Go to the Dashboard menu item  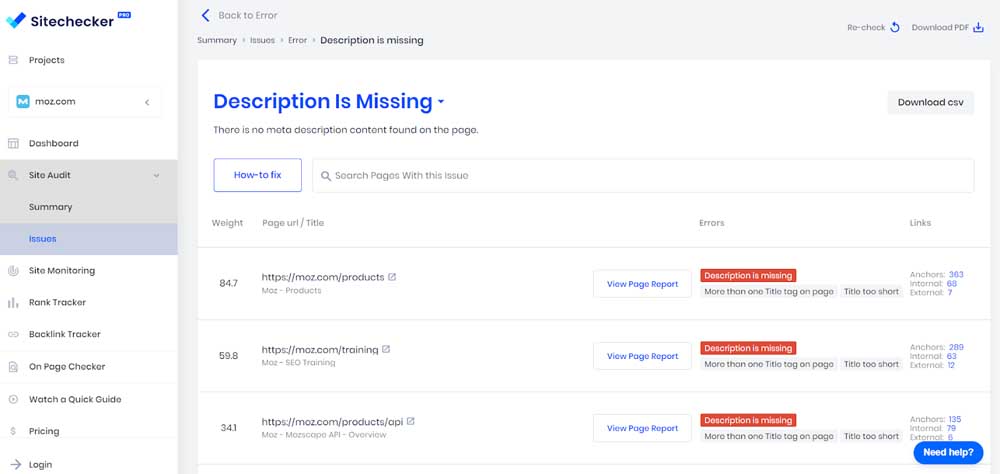click(54, 144)
